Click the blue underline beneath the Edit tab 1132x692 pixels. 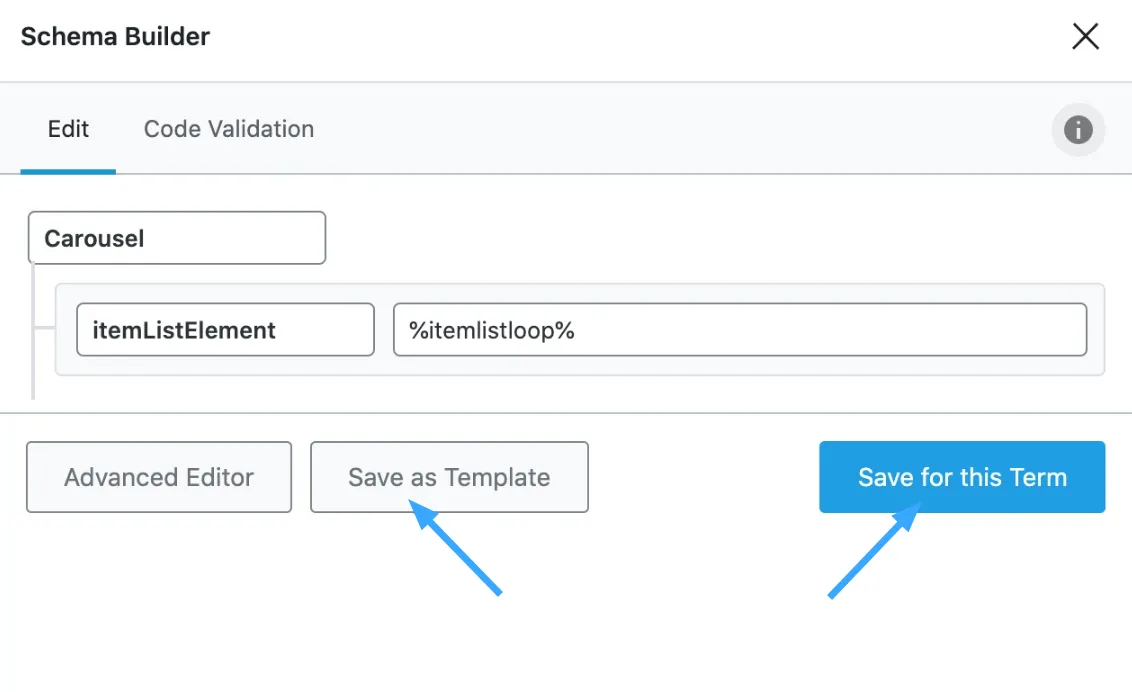point(68,171)
